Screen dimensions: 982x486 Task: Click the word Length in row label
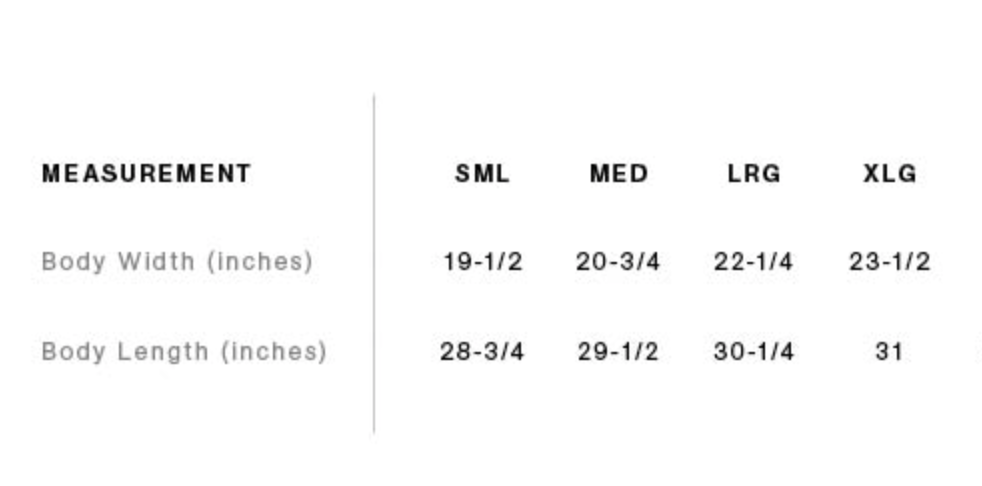(x=164, y=352)
